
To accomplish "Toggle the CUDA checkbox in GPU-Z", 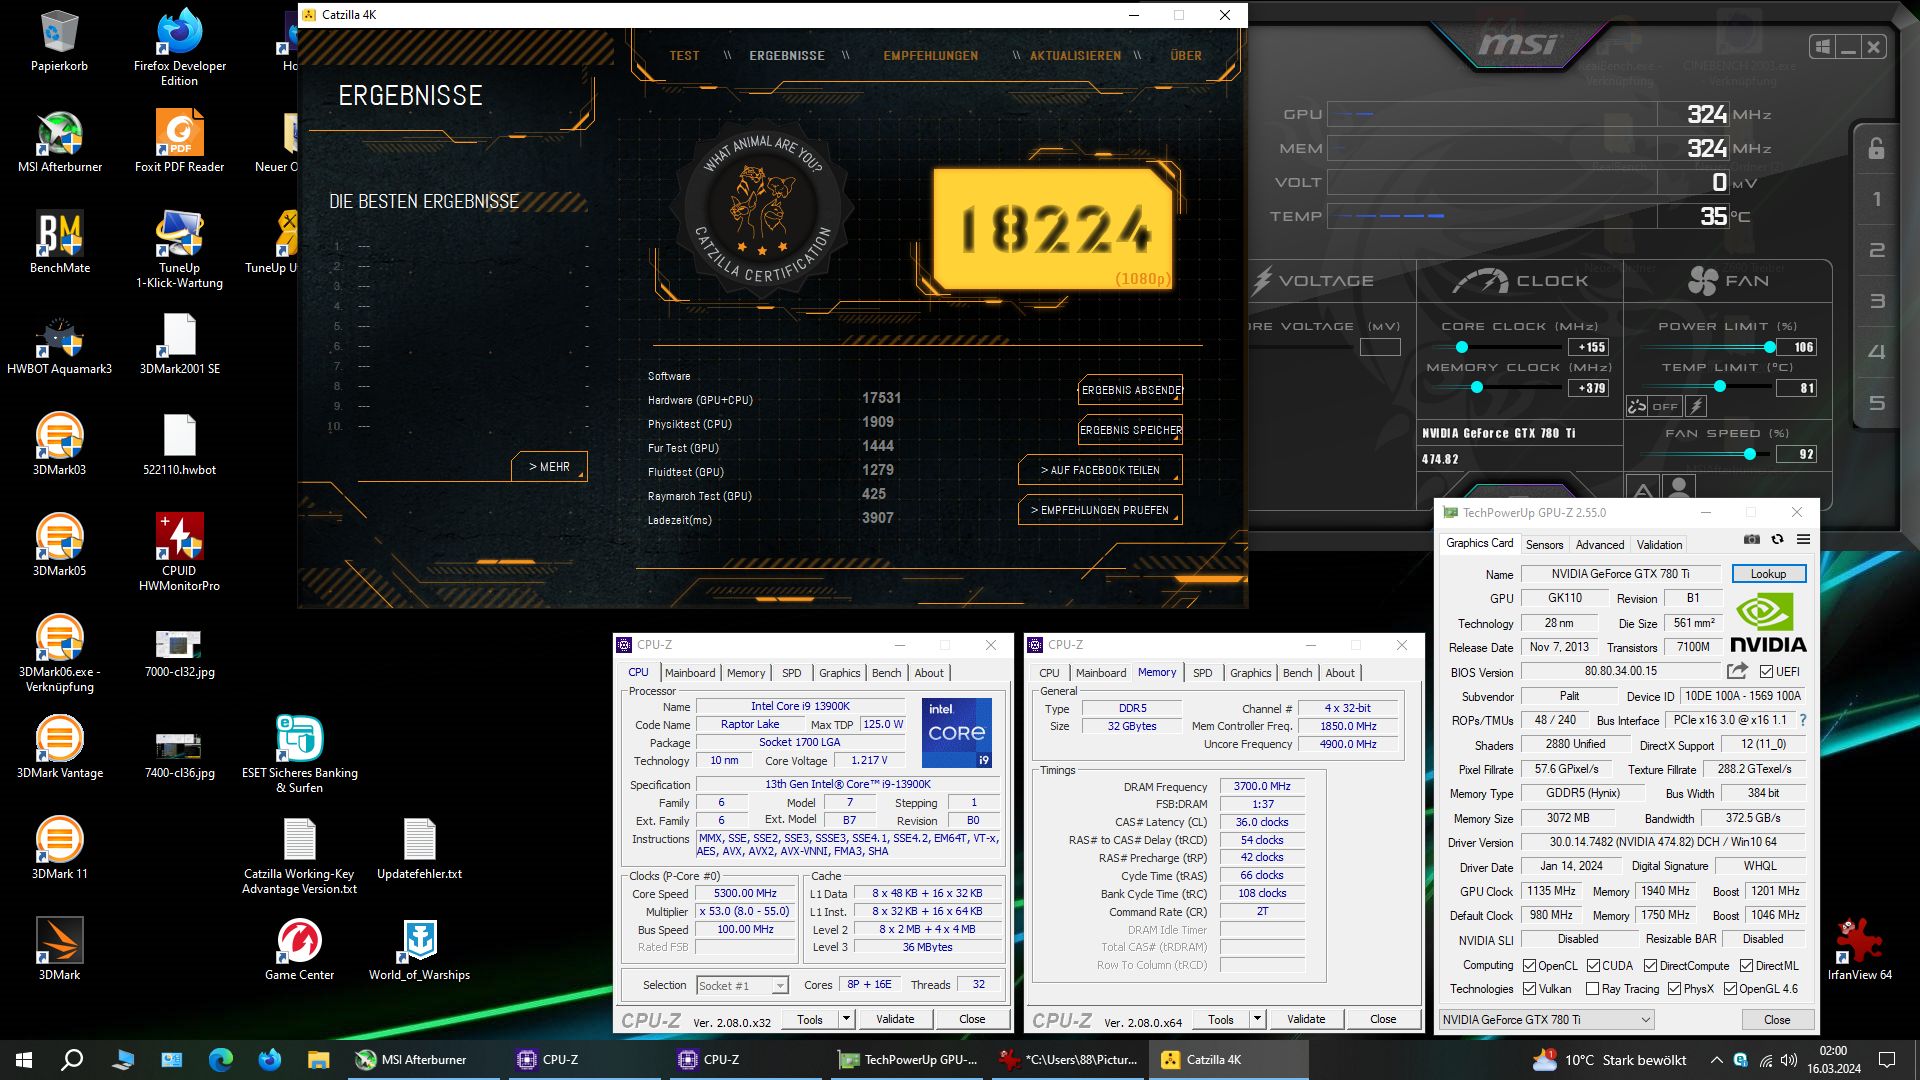I will (x=1594, y=966).
